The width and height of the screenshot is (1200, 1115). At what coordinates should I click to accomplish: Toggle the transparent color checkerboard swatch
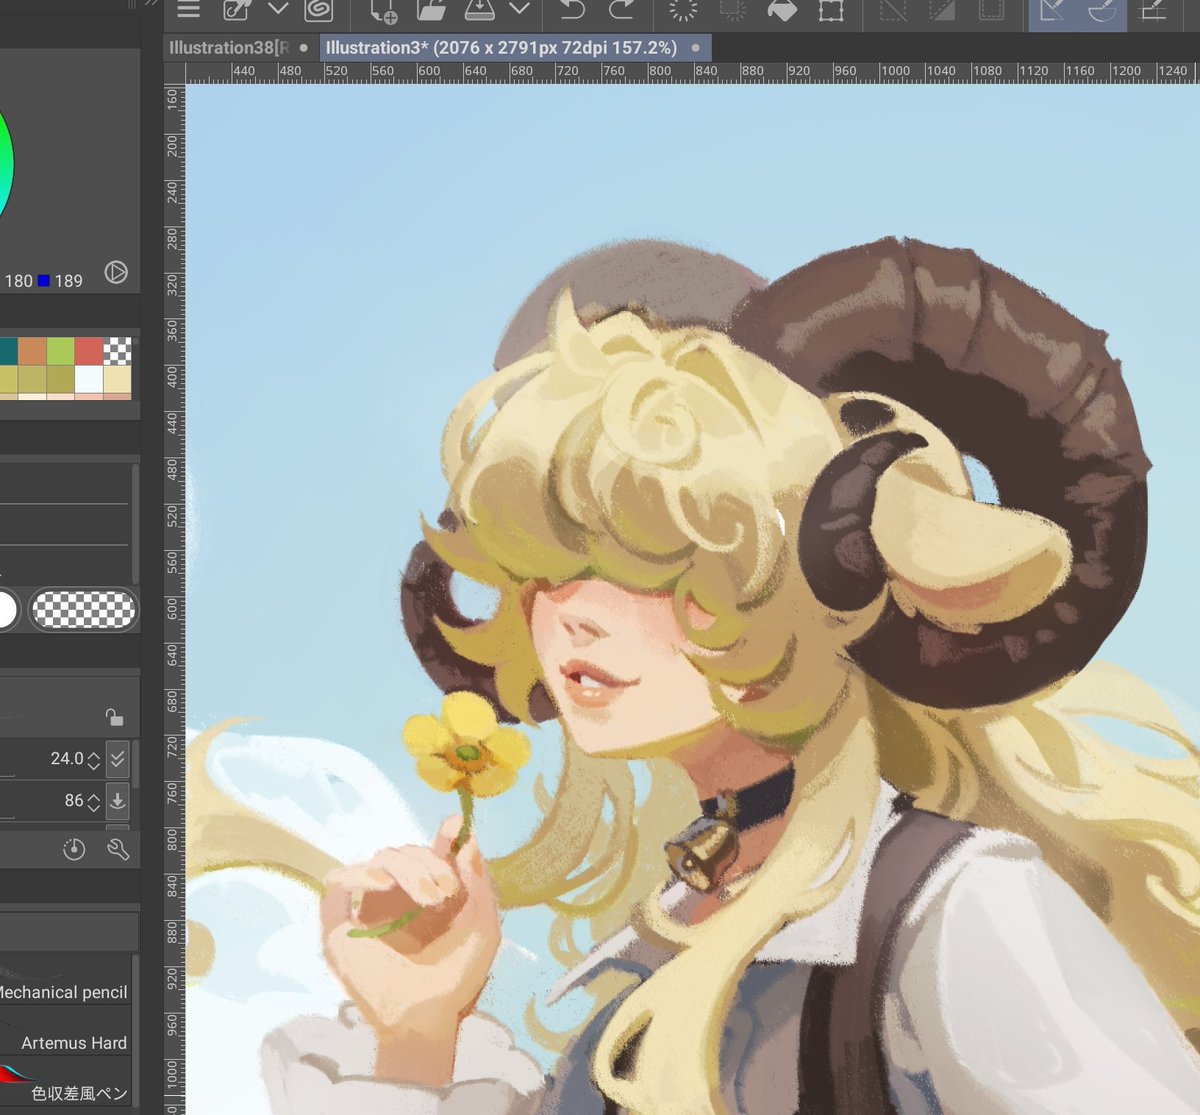pyautogui.click(x=85, y=609)
